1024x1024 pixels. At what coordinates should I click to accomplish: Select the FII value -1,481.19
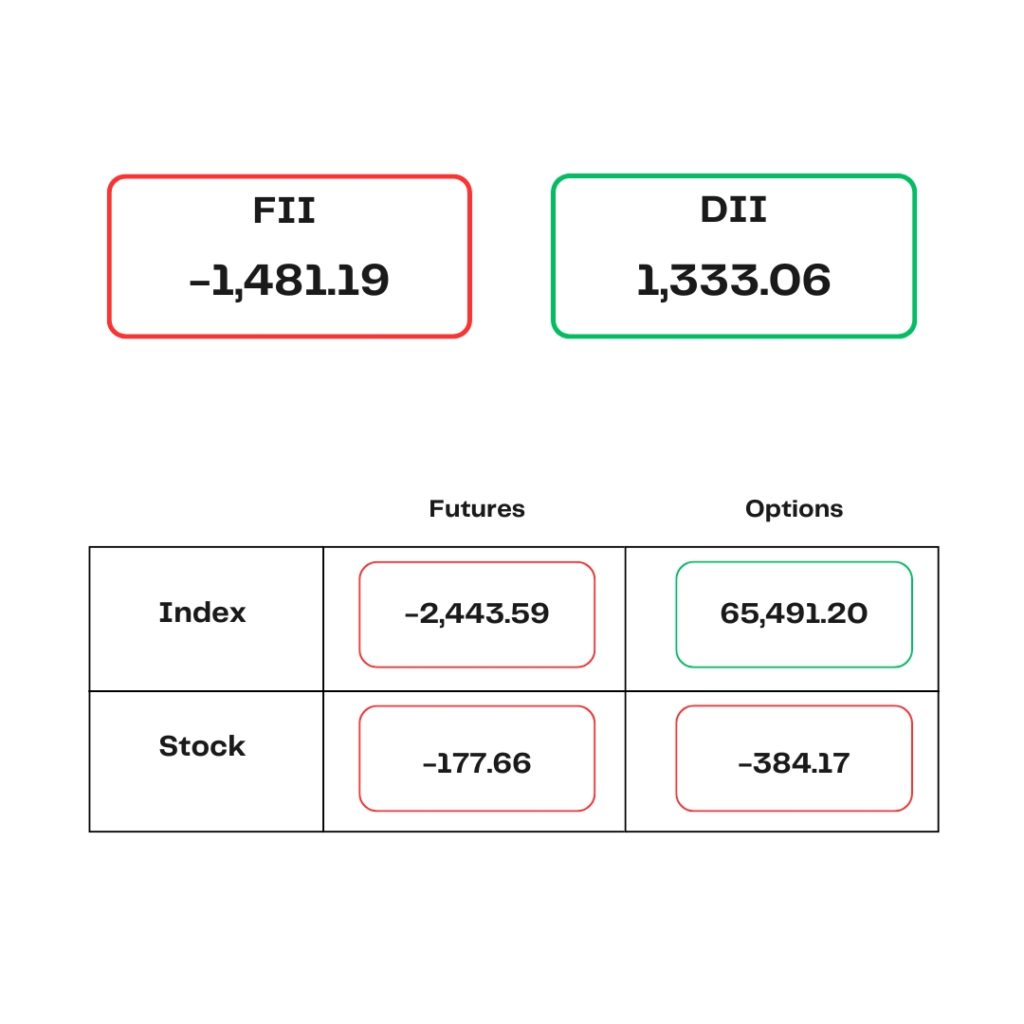[289, 281]
